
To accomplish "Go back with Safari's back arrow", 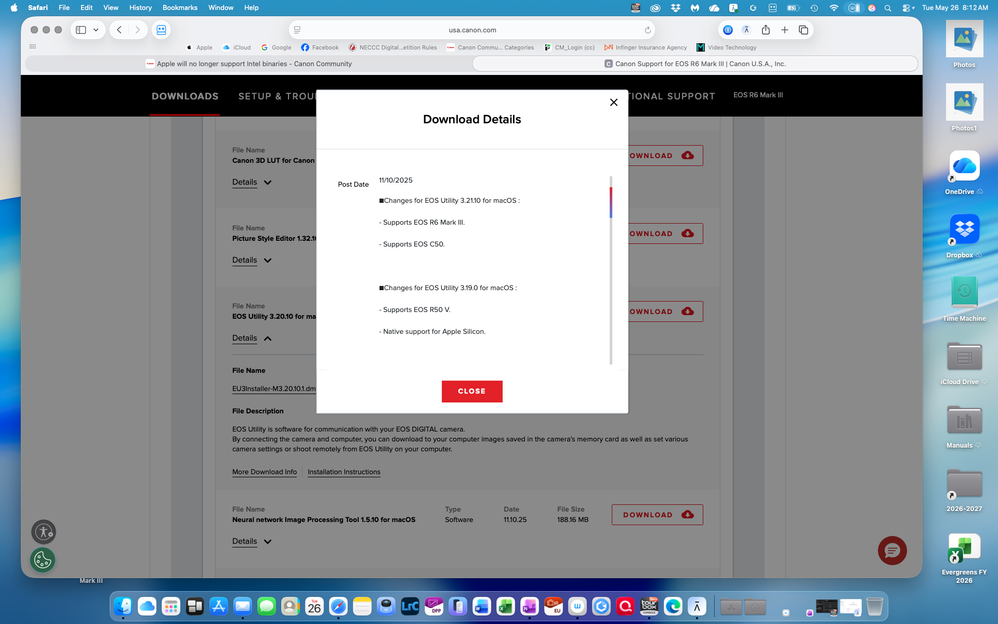I will point(119,30).
